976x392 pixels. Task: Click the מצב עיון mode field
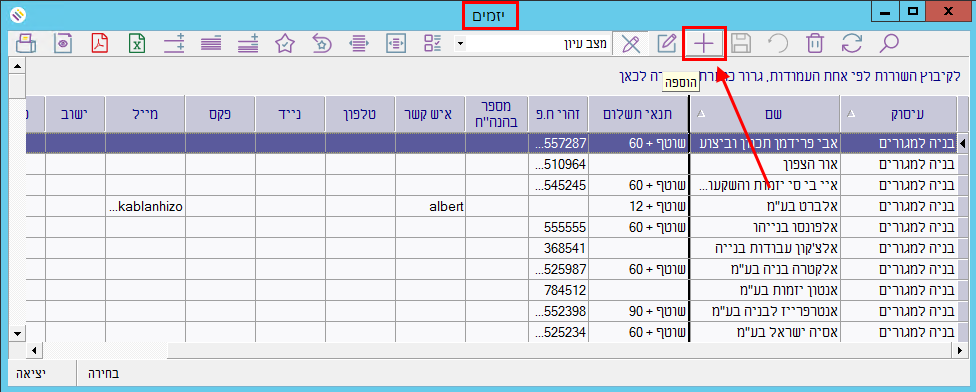tap(537, 44)
